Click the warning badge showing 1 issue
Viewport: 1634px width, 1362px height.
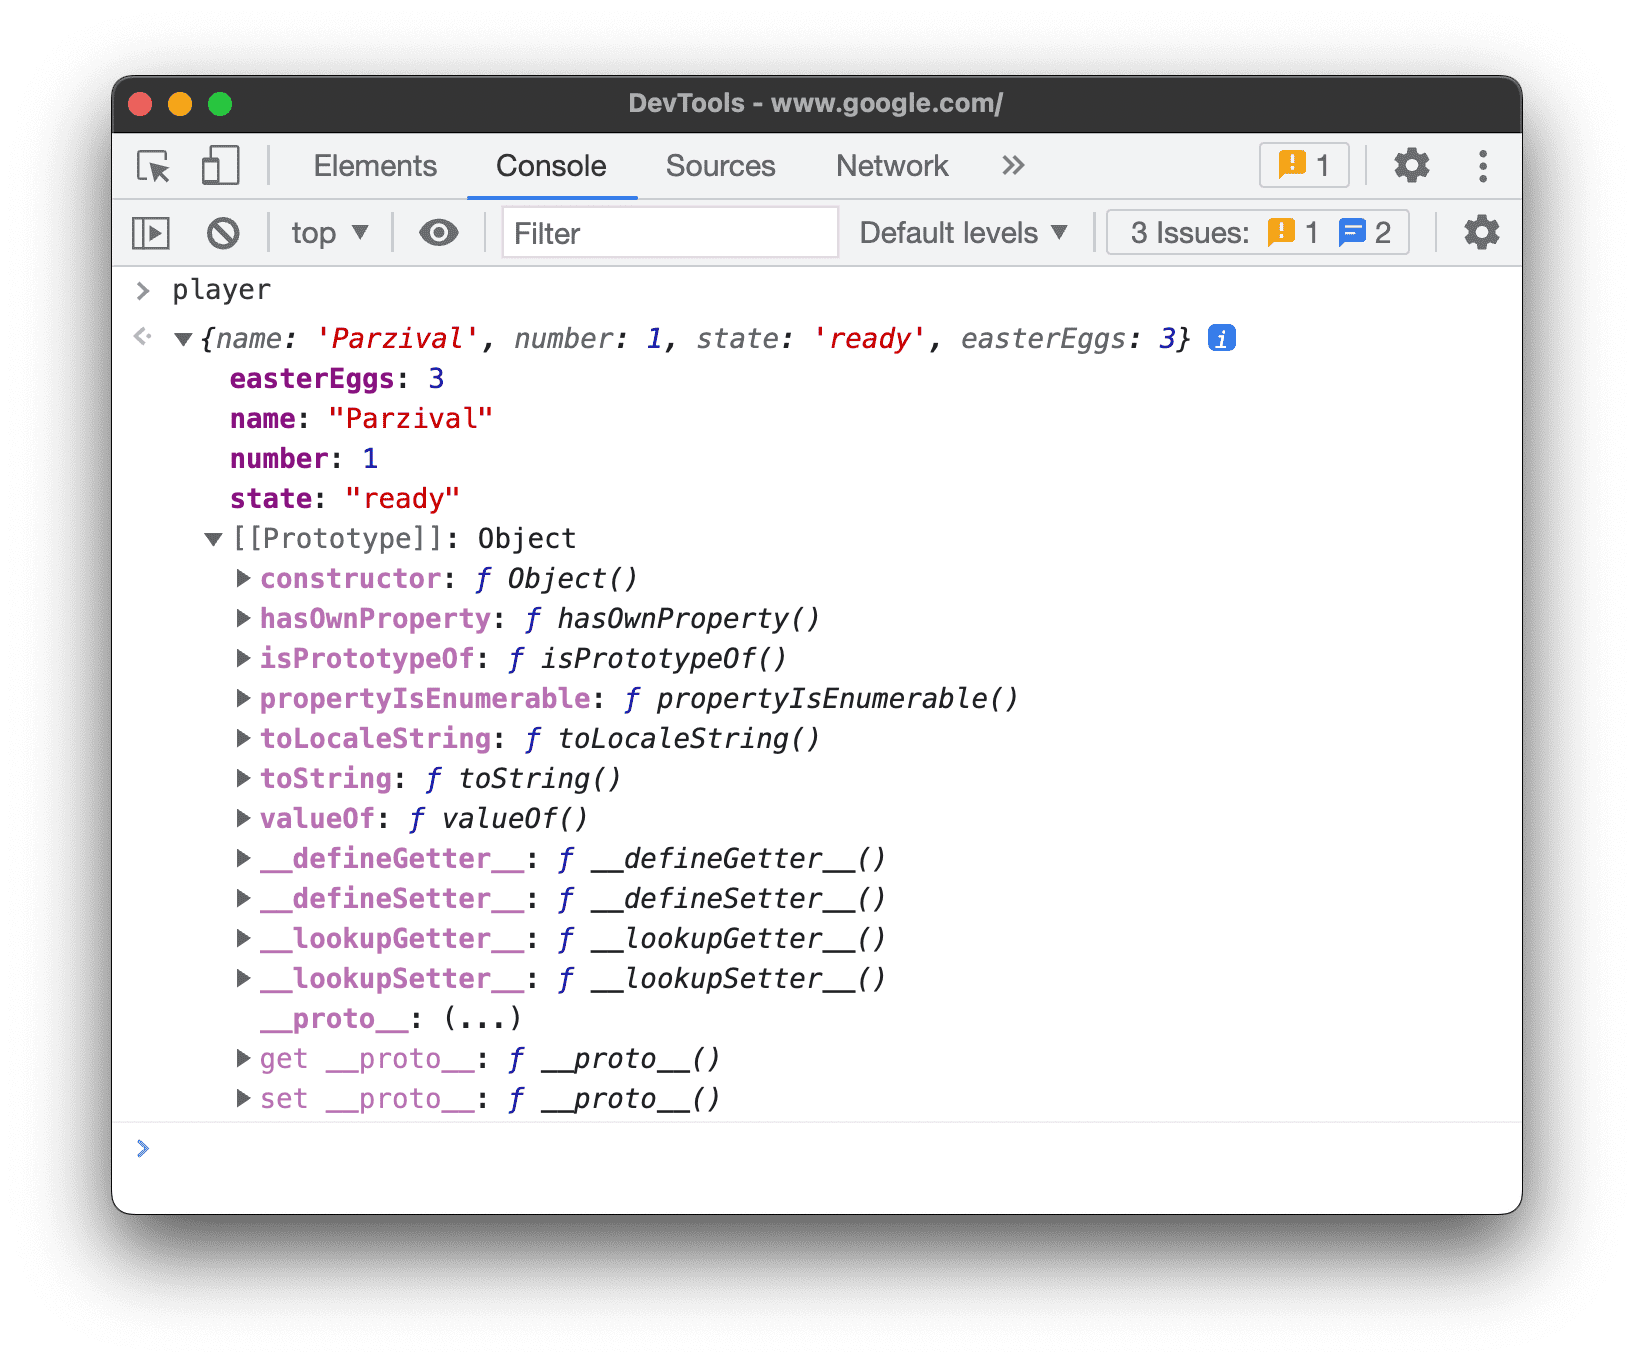pos(1304,165)
